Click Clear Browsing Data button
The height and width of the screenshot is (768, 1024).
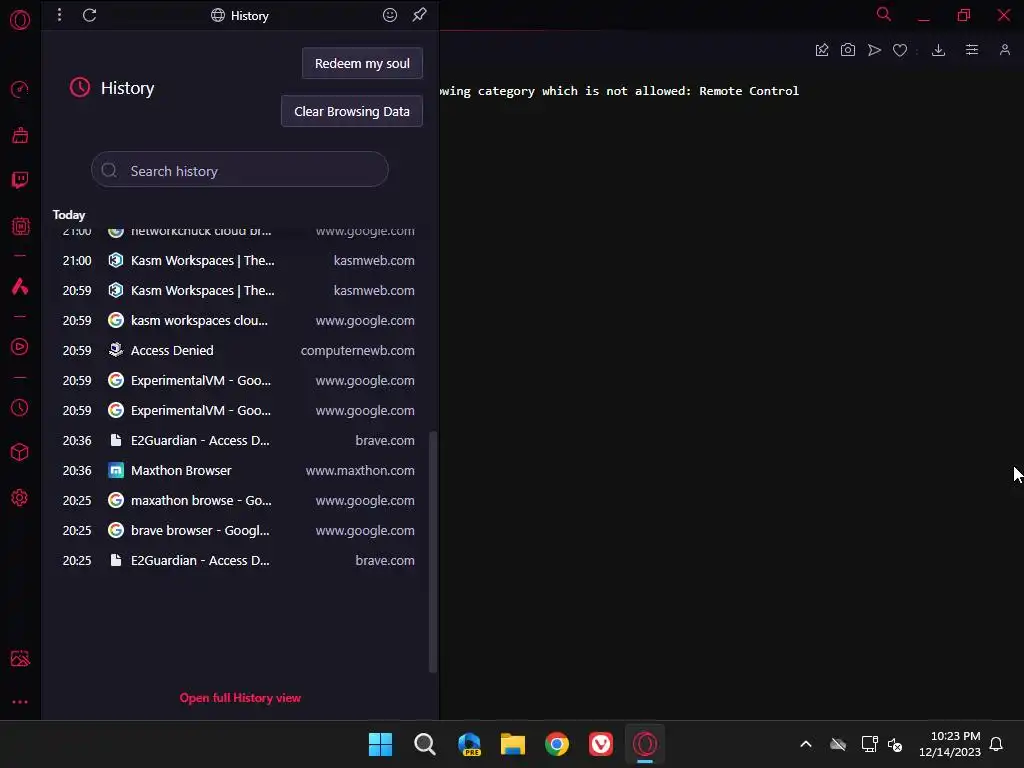point(352,111)
